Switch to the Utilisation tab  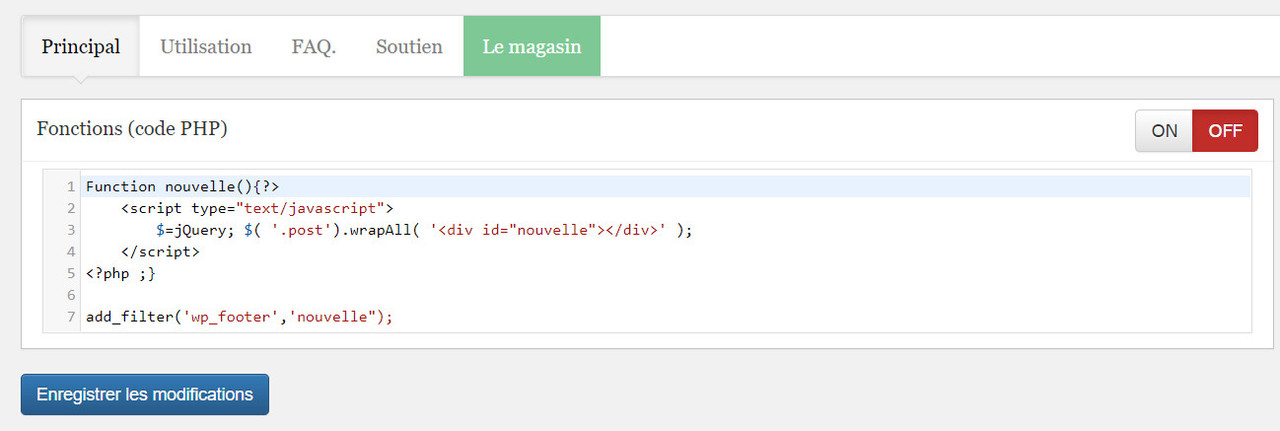[206, 46]
